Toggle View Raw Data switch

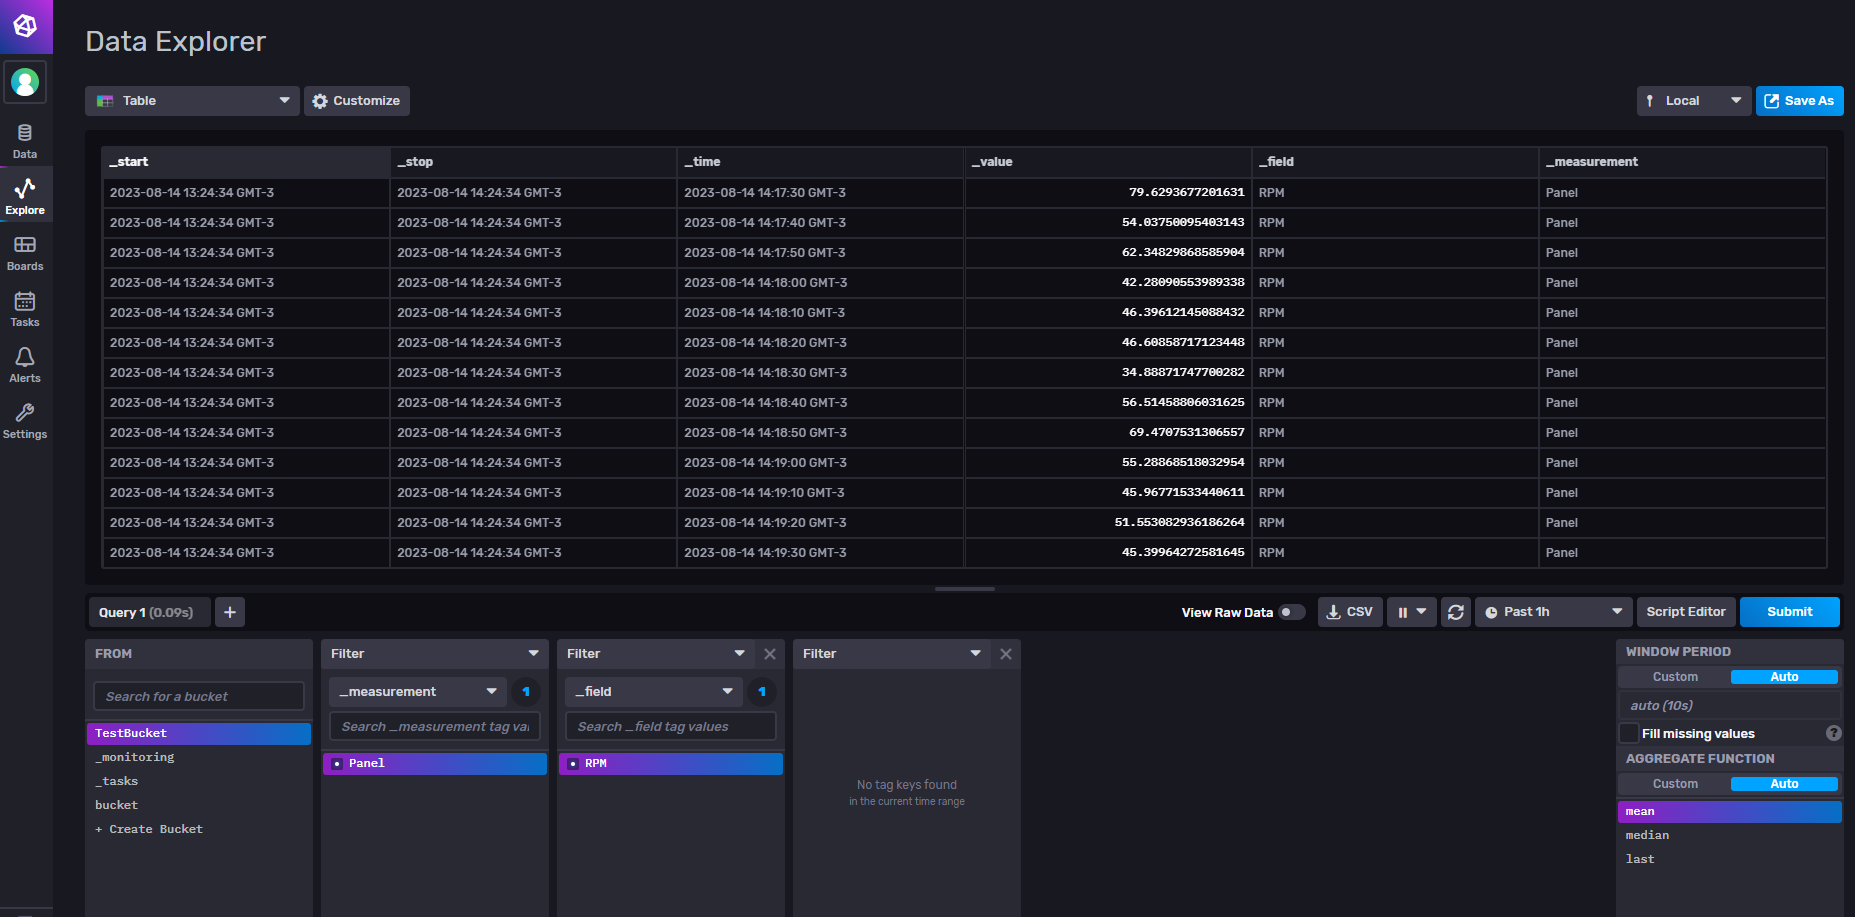coord(1291,612)
